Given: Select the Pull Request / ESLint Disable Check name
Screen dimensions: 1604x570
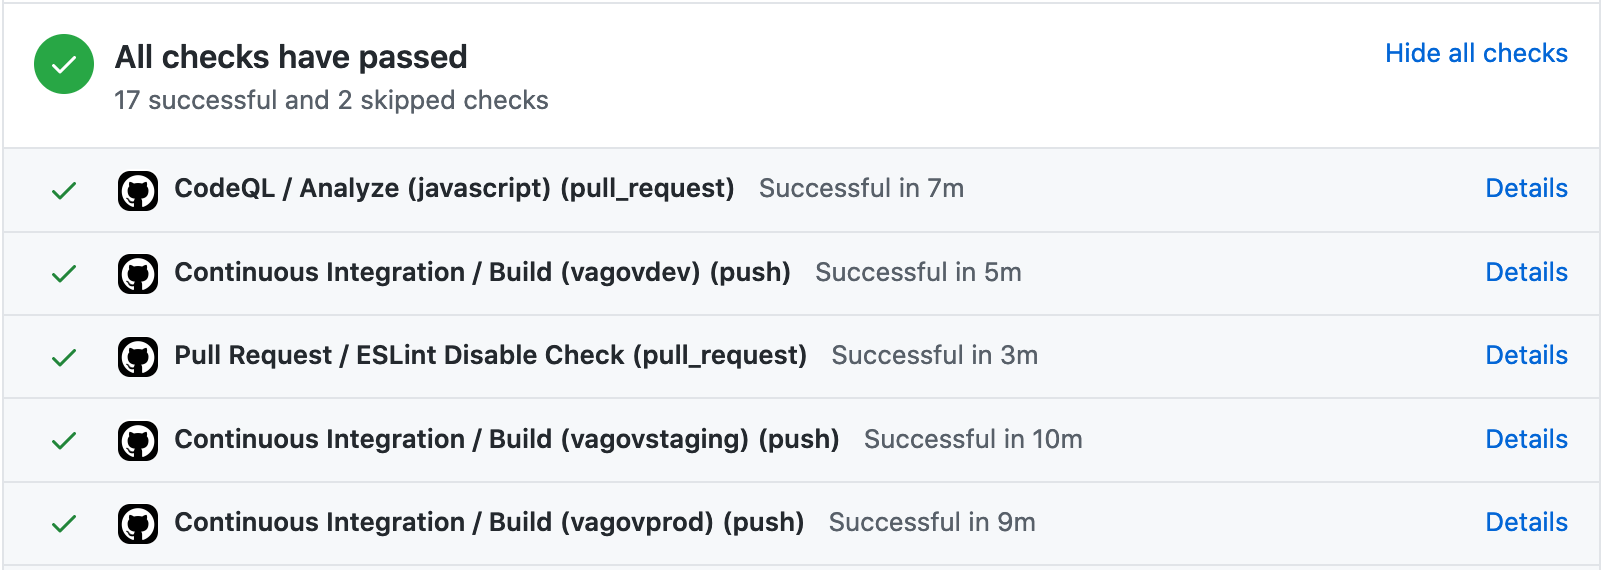Looking at the screenshot, I should point(490,355).
